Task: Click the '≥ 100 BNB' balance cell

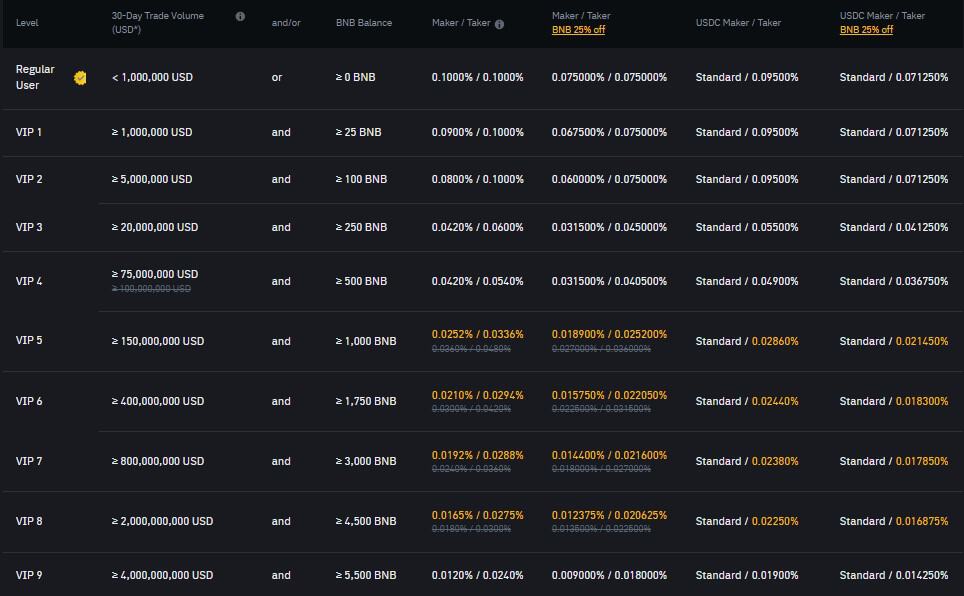Action: point(362,179)
